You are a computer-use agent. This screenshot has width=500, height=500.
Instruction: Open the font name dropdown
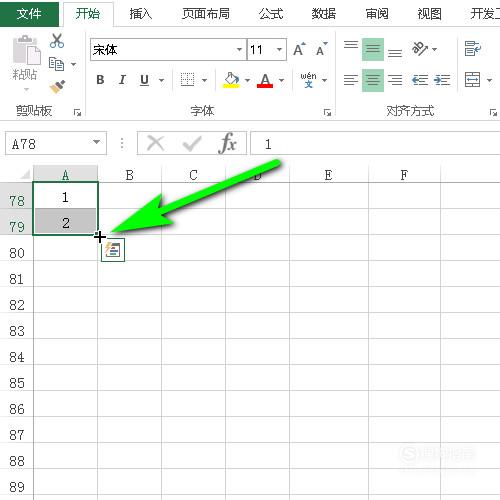point(239,50)
